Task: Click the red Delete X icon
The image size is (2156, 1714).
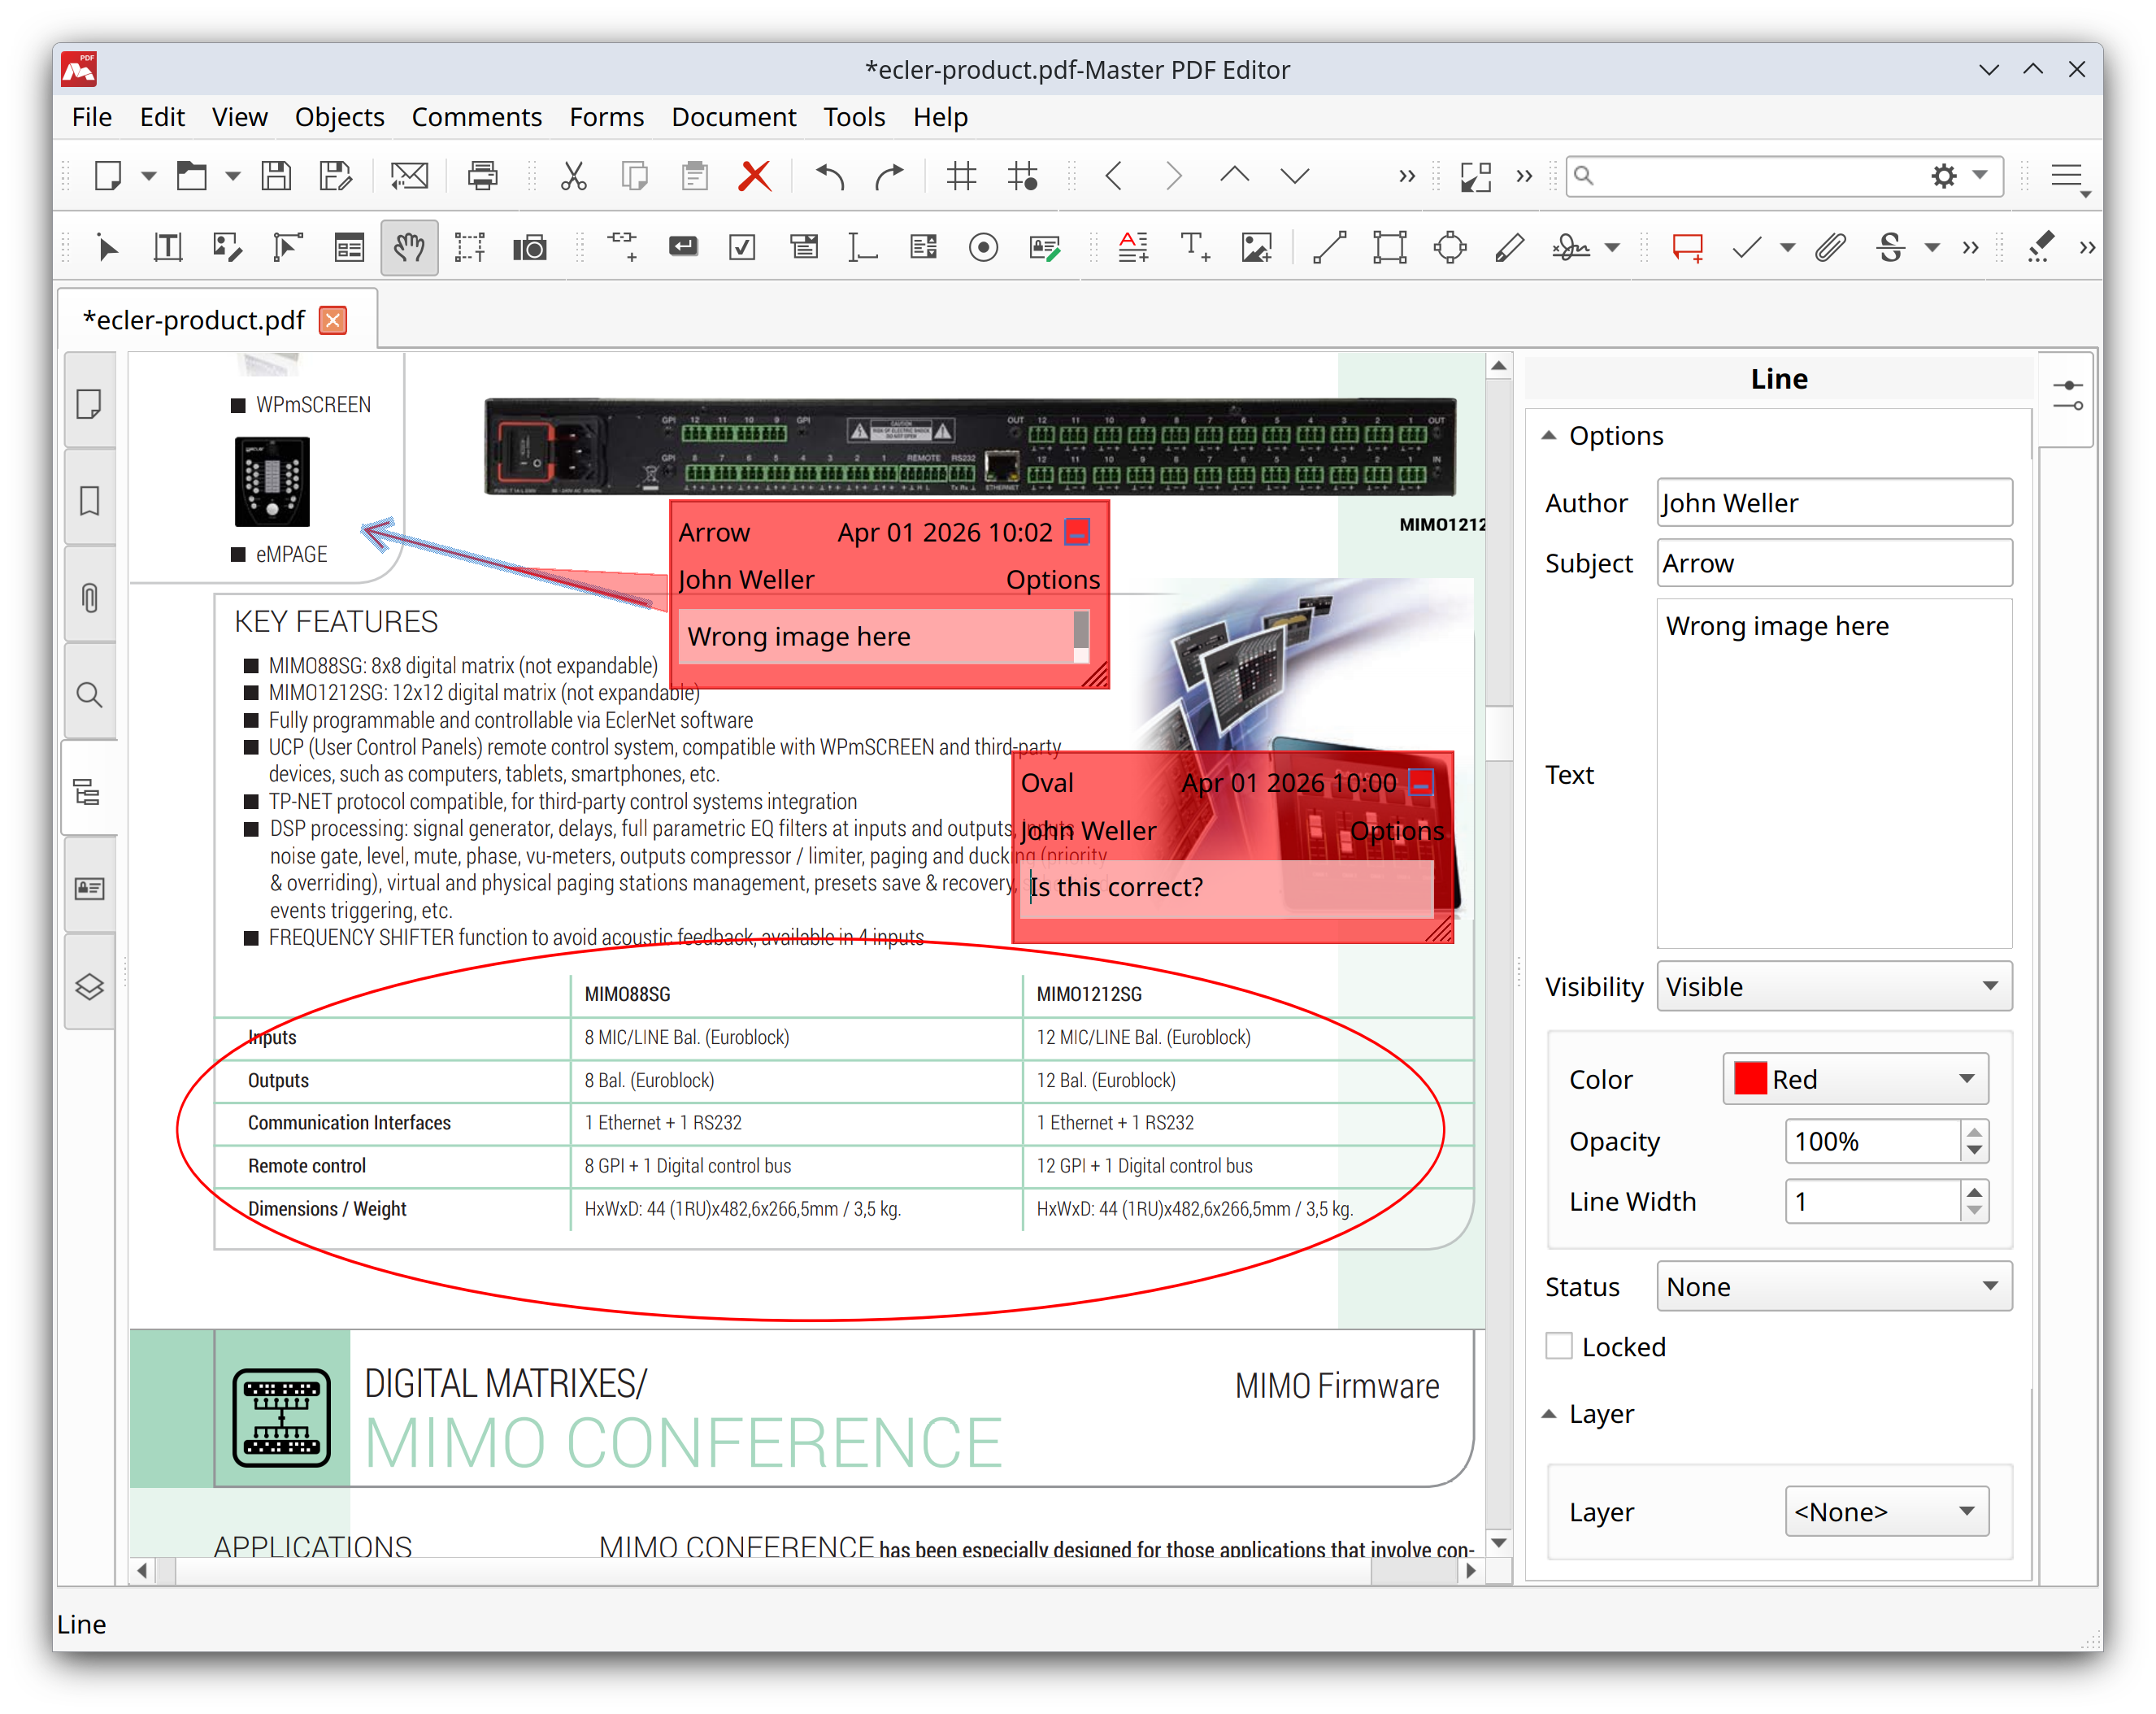Action: coord(755,176)
